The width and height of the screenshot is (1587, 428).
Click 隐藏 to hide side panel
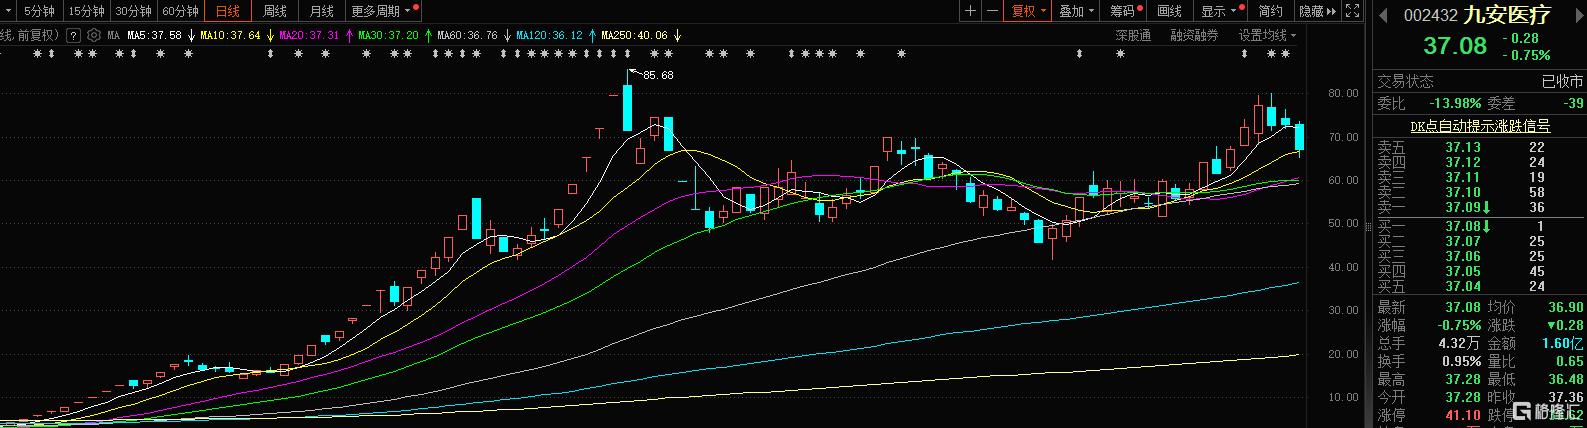(x=1316, y=11)
